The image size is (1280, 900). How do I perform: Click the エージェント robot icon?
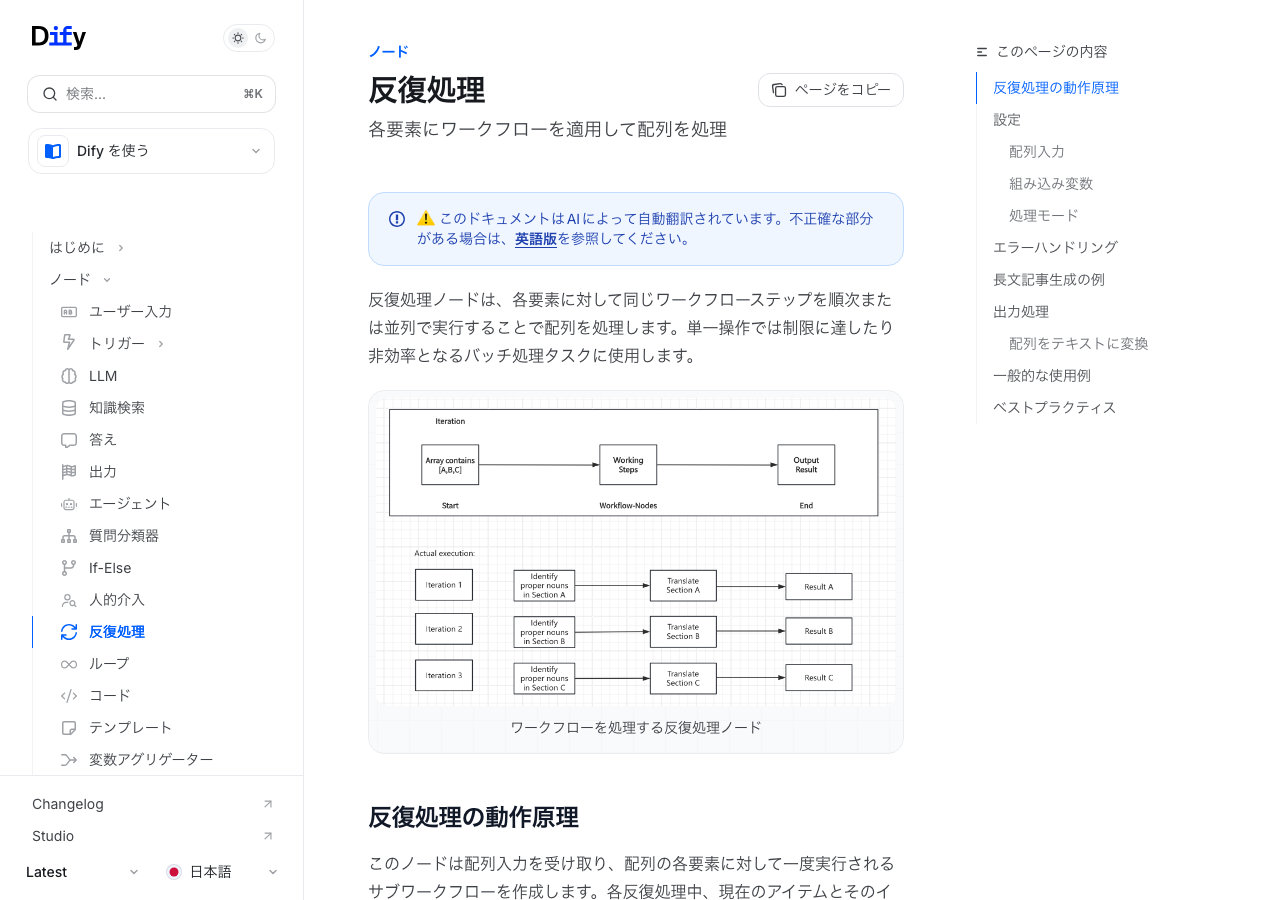click(x=69, y=504)
